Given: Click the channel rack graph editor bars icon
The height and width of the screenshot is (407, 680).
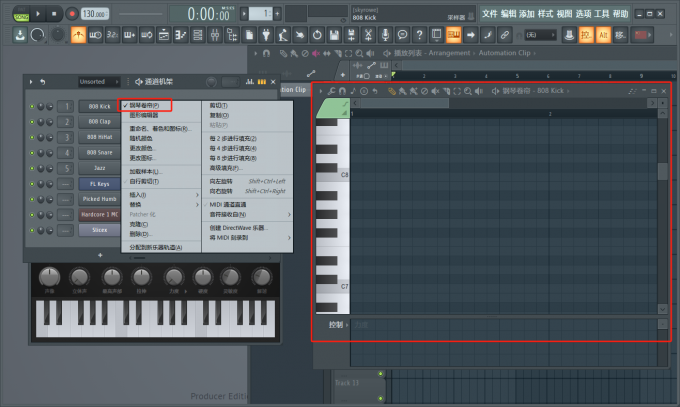Looking at the screenshot, I should (250, 82).
